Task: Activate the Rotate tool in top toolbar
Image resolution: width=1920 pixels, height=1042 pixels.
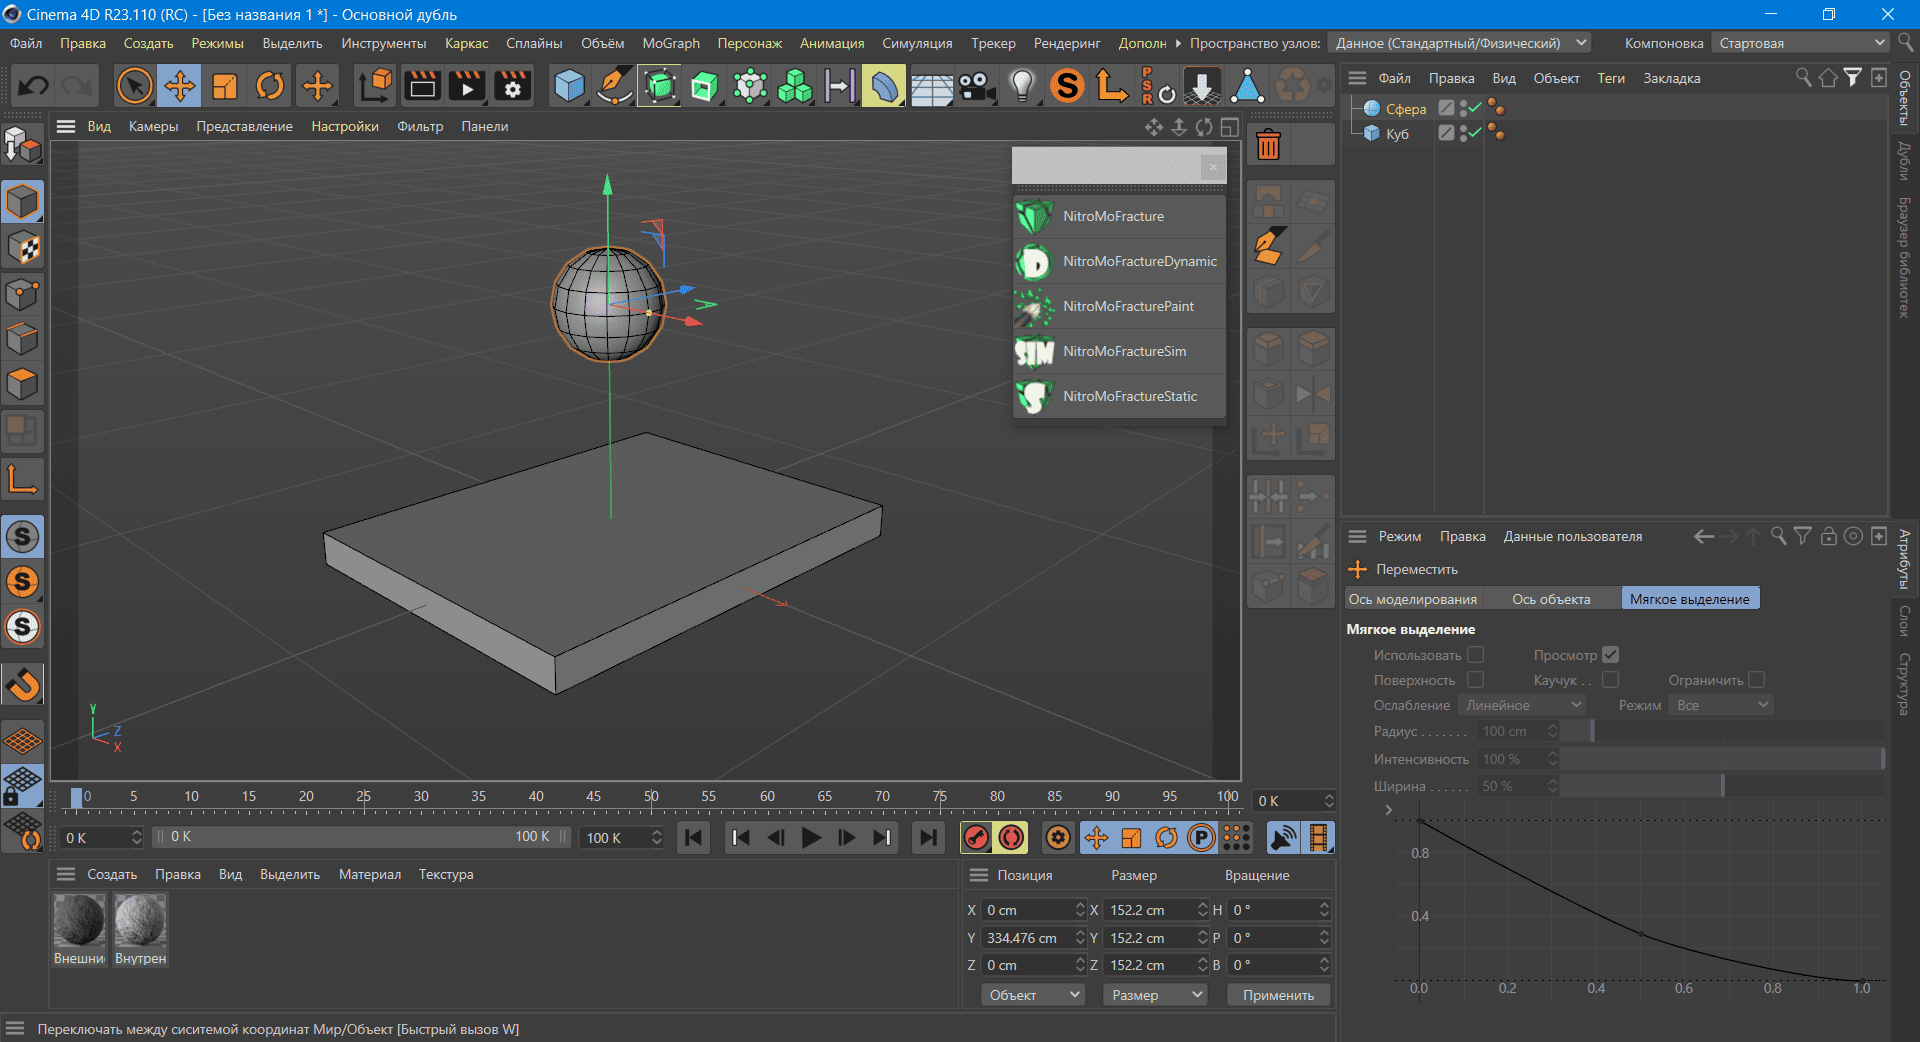Action: pos(270,86)
